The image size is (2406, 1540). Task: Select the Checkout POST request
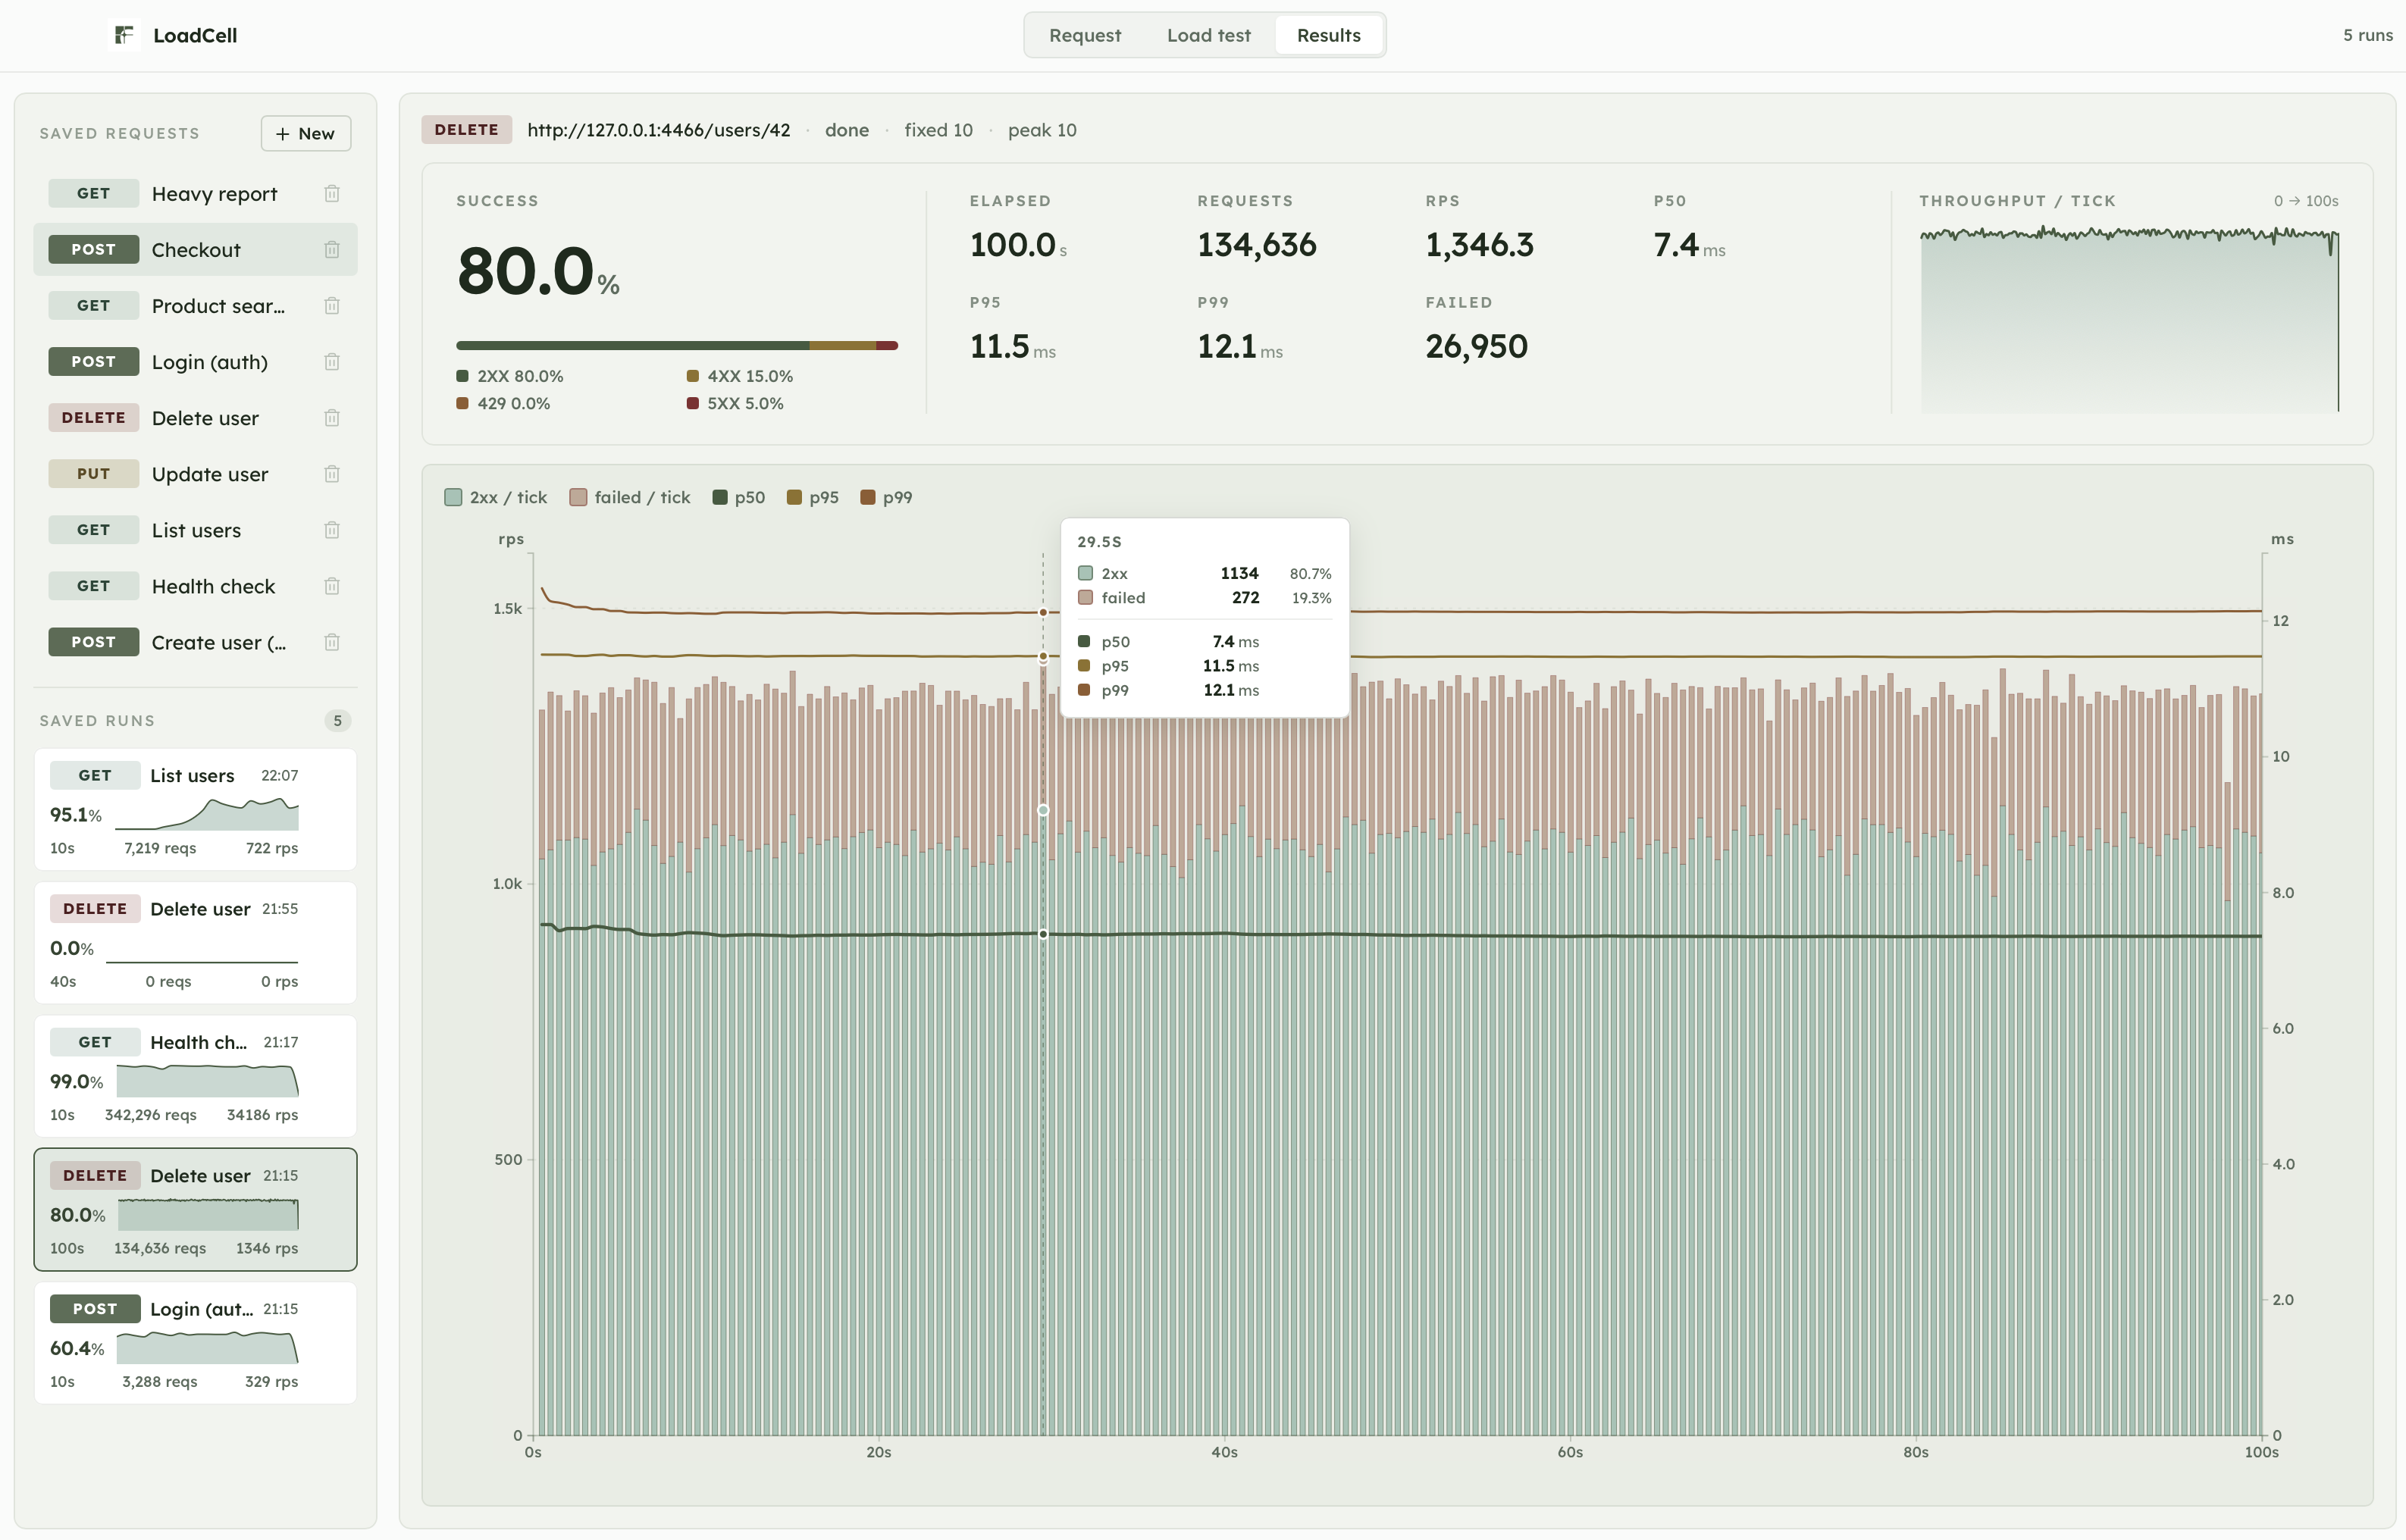coord(195,250)
